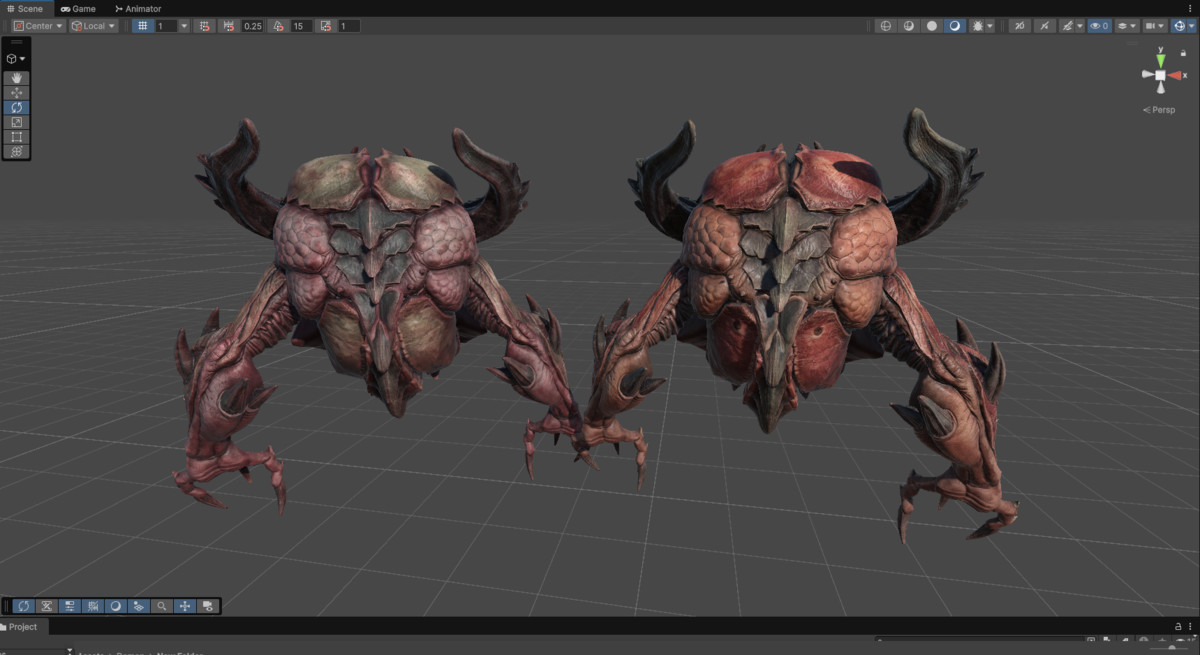Click the grid-snap icon in bottom overlay
The image size is (1200, 655).
pyautogui.click(x=93, y=606)
